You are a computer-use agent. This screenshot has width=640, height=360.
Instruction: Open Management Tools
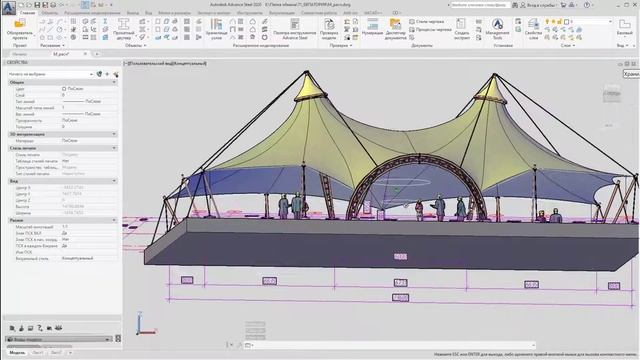497,29
